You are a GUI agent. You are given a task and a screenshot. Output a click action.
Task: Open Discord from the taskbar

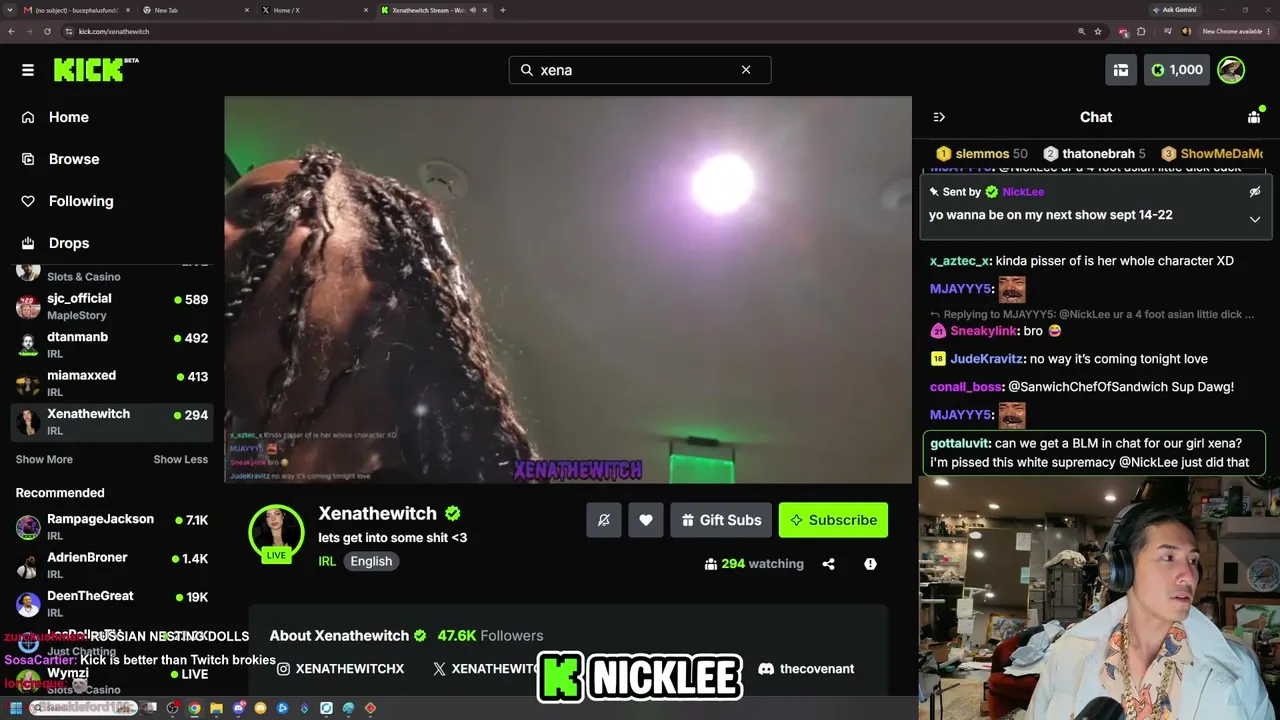pos(239,708)
